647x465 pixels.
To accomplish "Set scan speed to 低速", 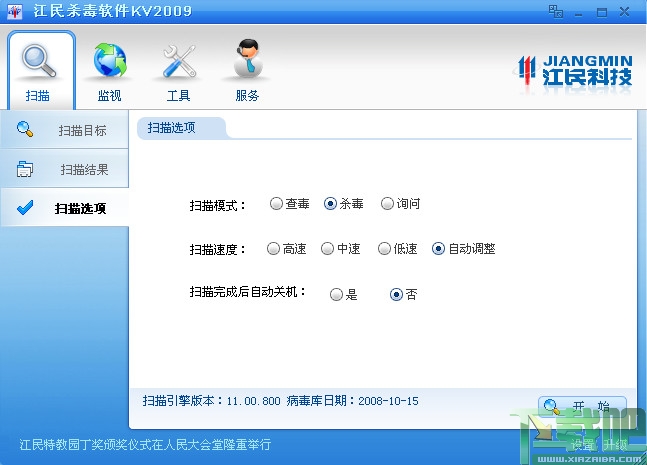I will click(x=397, y=248).
